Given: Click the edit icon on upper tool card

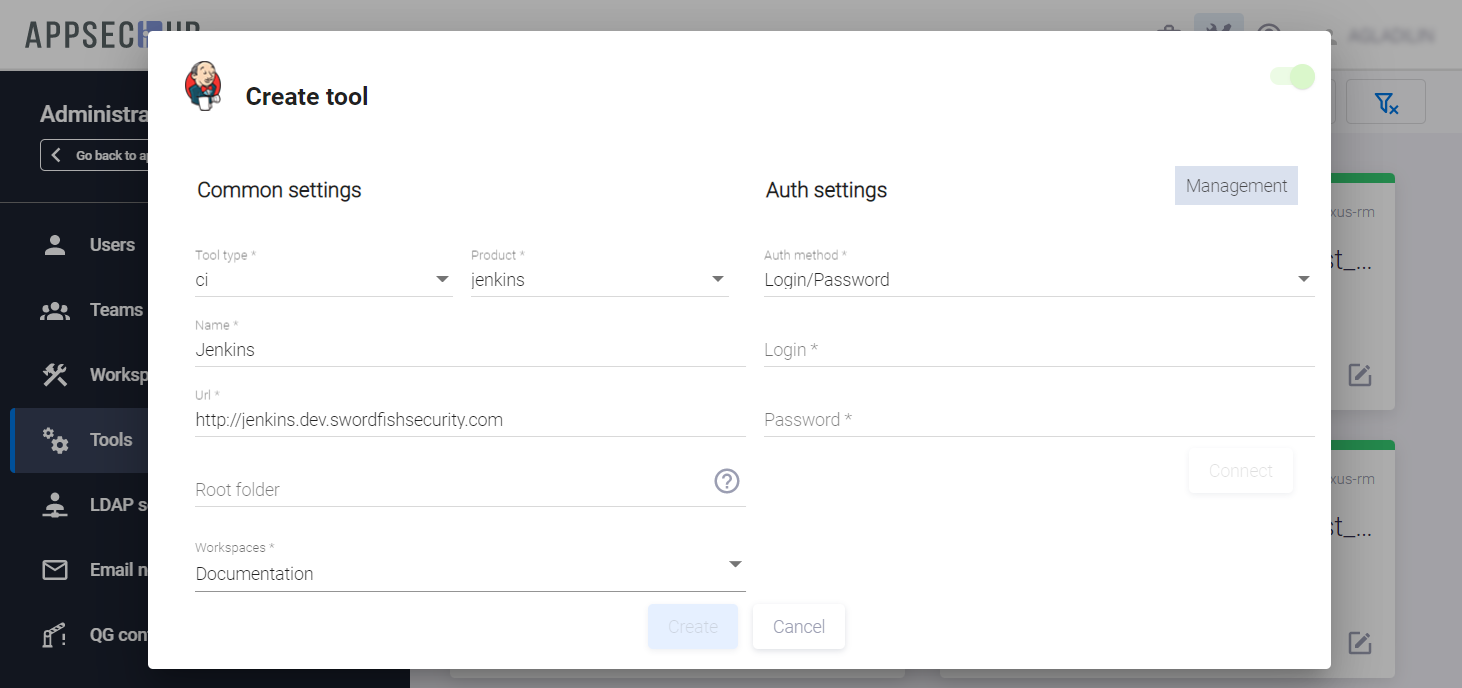Looking at the screenshot, I should (1359, 375).
